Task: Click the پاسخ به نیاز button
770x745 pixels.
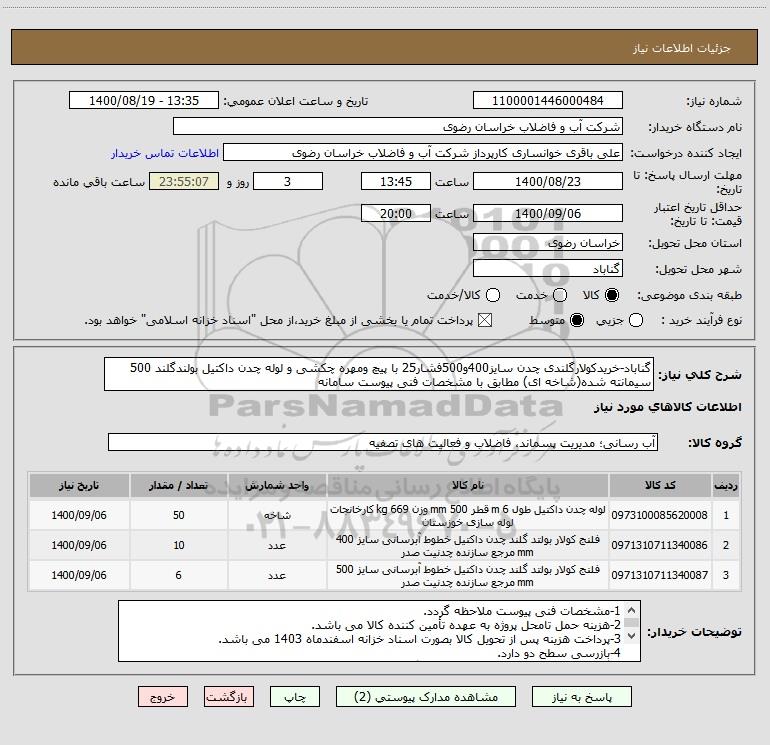Action: click(x=581, y=696)
